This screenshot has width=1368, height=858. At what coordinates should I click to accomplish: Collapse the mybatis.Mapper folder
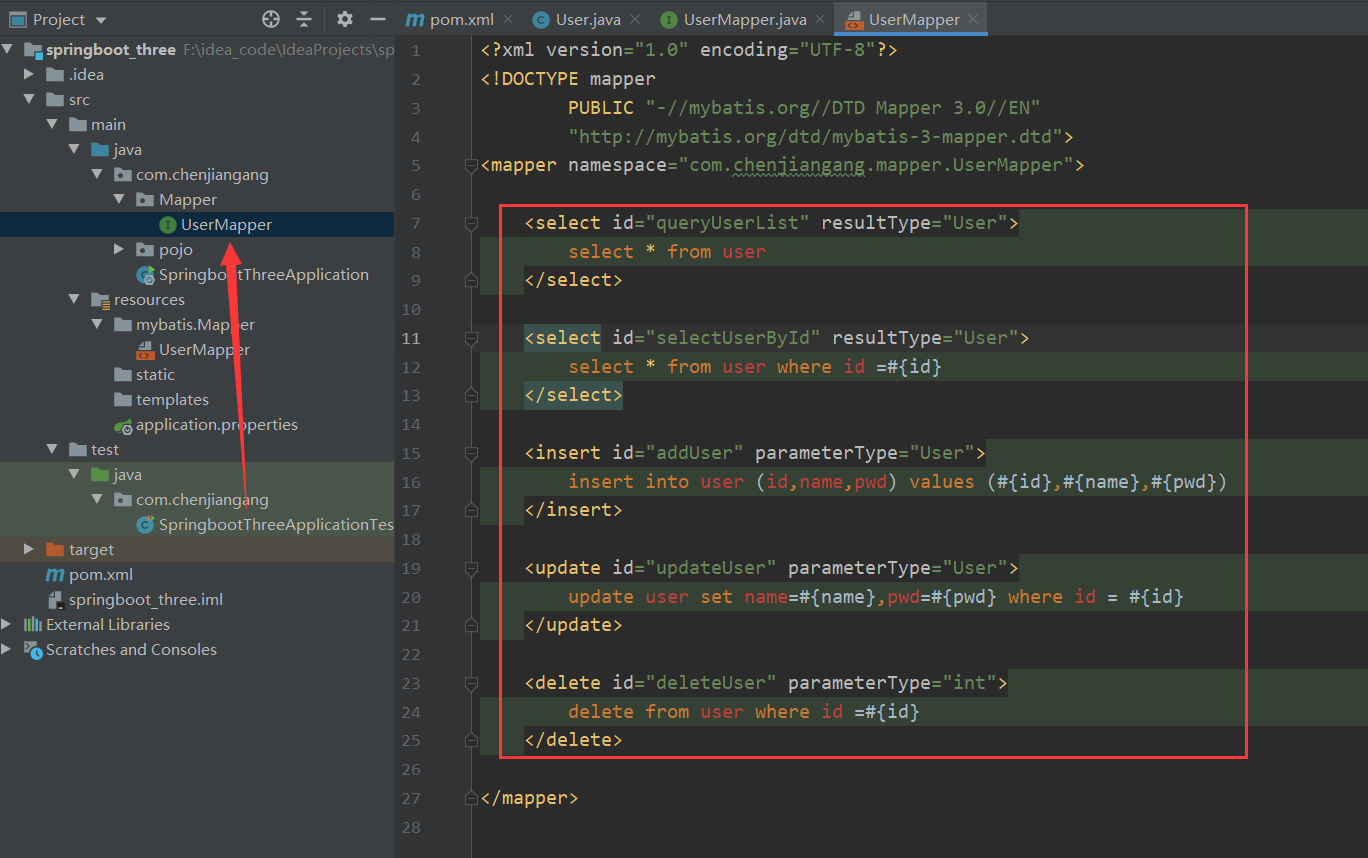(x=97, y=324)
